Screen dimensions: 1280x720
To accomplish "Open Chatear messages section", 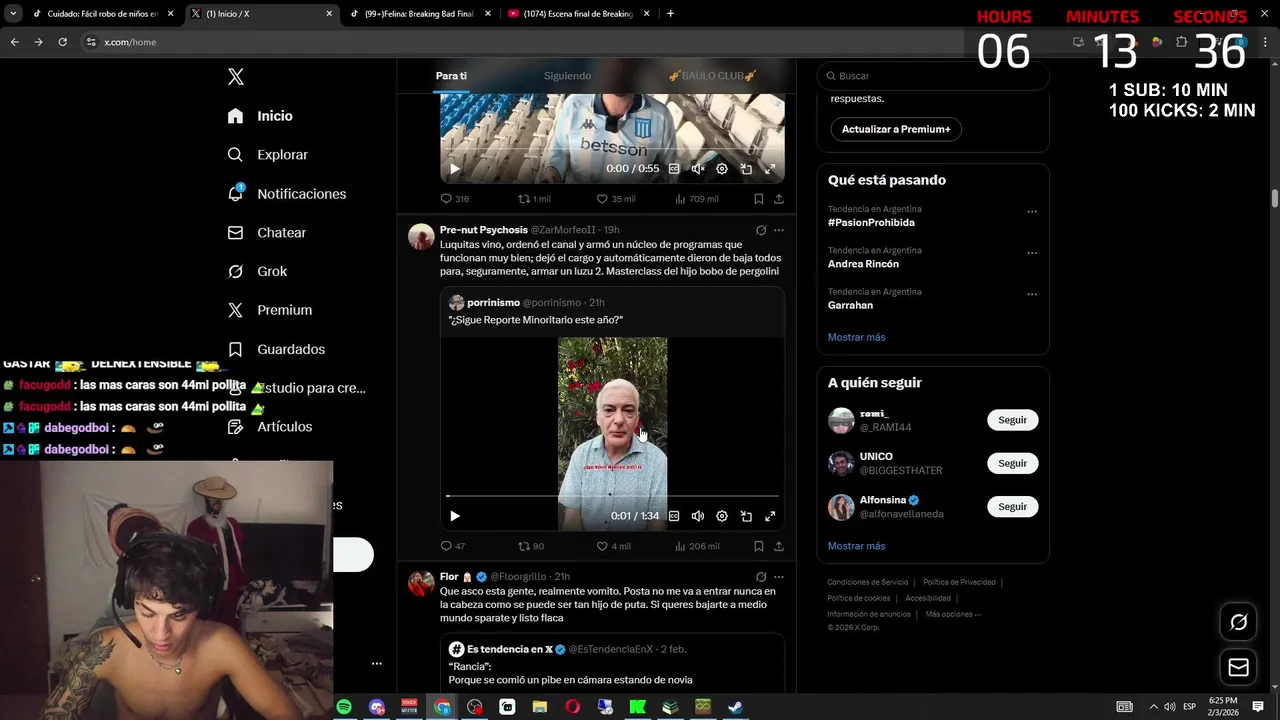I will click(x=266, y=233).
